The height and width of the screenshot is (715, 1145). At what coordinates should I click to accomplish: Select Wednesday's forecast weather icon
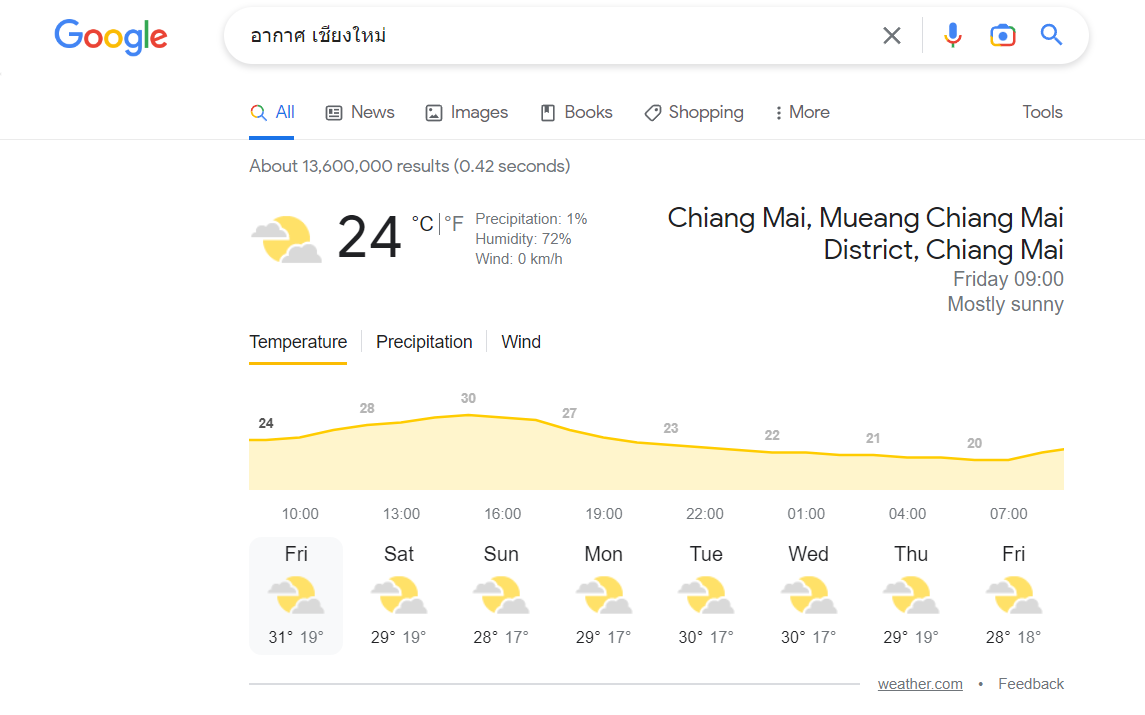pyautogui.click(x=808, y=595)
